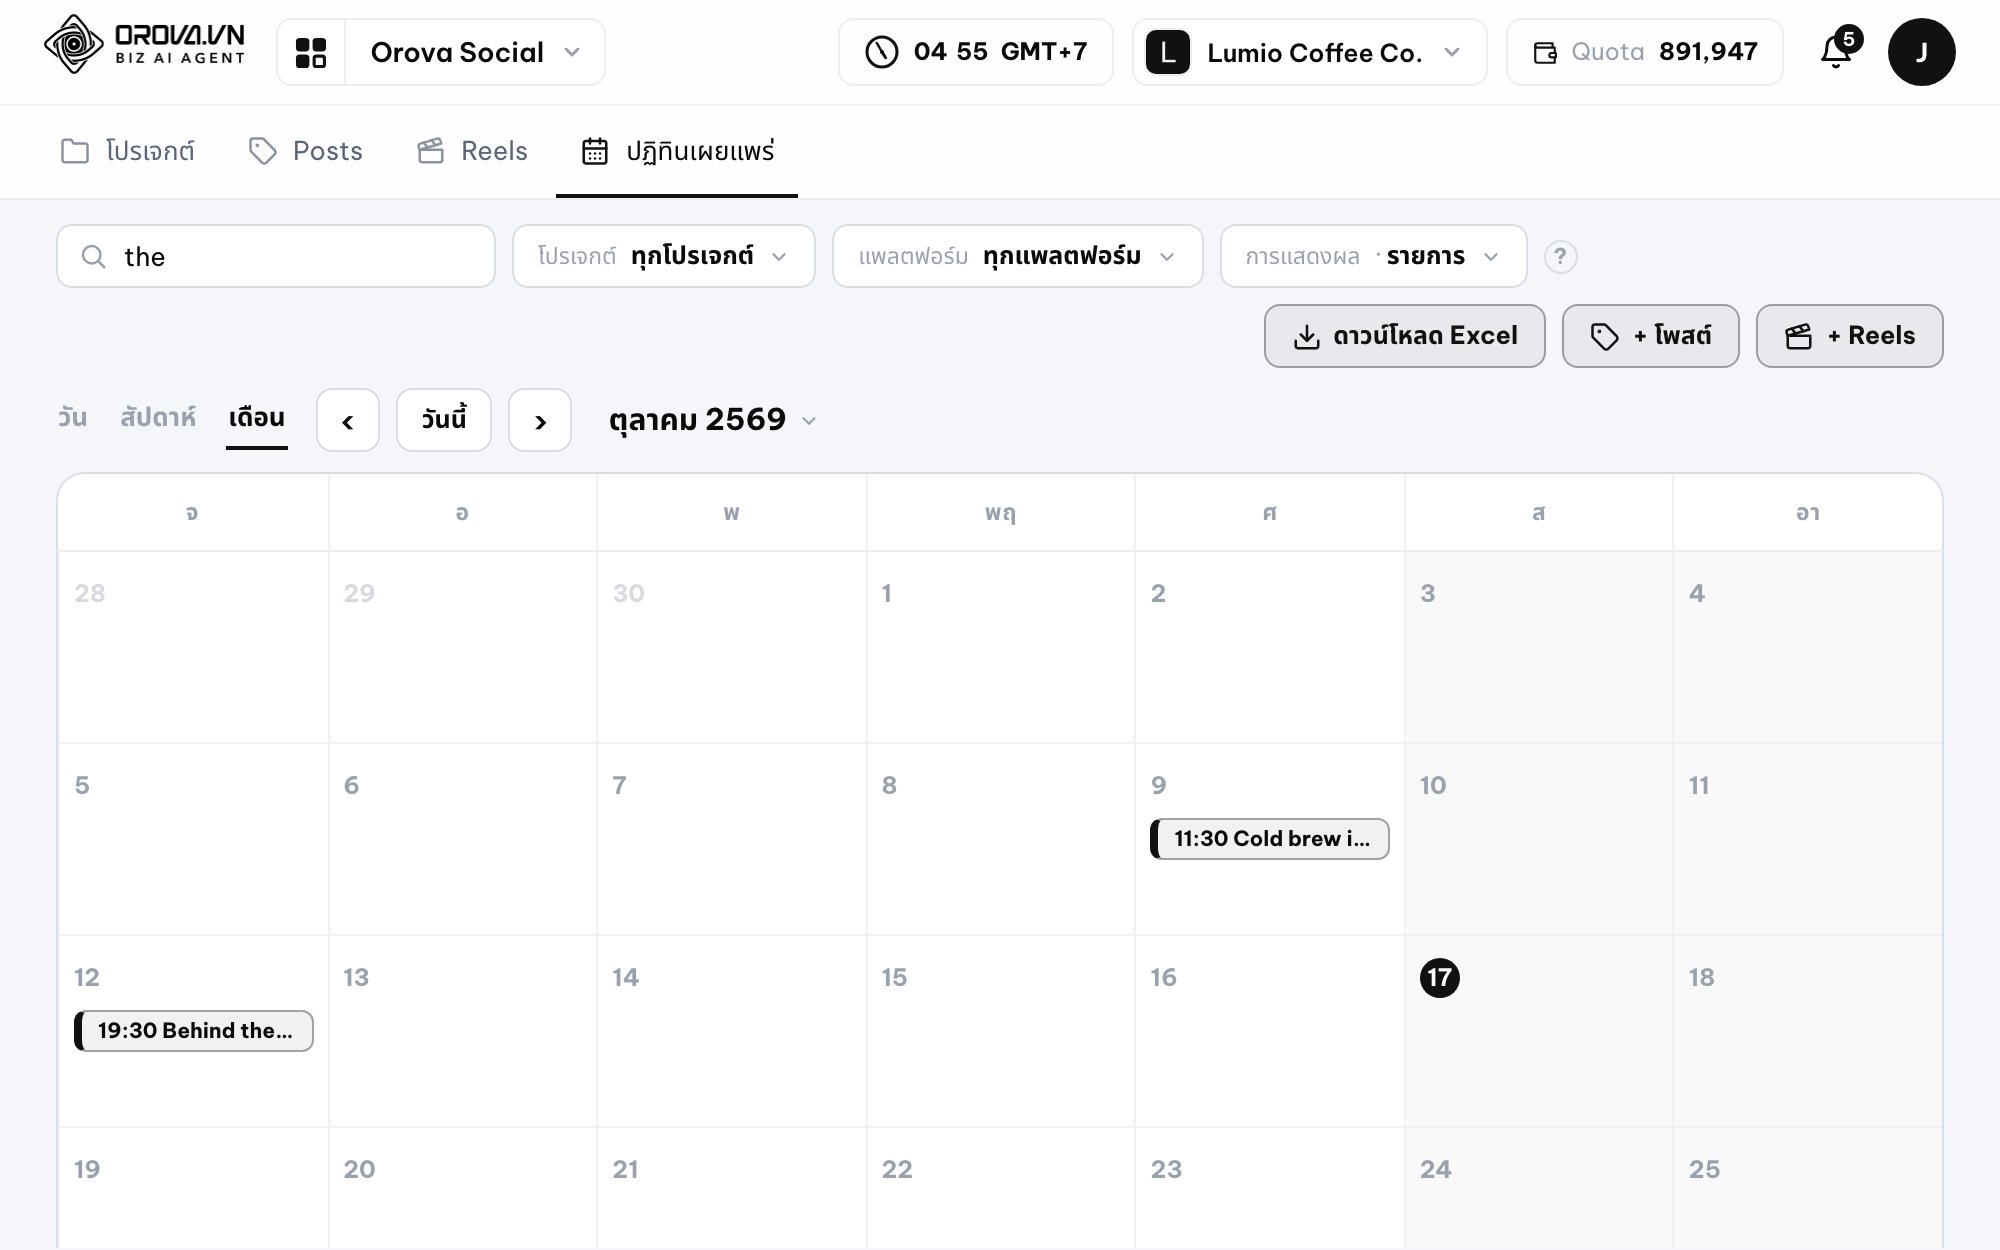The image size is (2000, 1250).
Task: Open the app grid launcher icon
Action: click(x=311, y=52)
